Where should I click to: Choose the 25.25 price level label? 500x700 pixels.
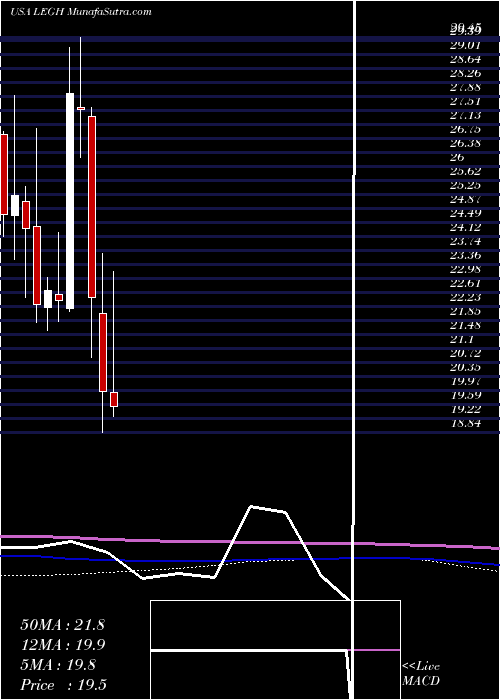point(465,185)
